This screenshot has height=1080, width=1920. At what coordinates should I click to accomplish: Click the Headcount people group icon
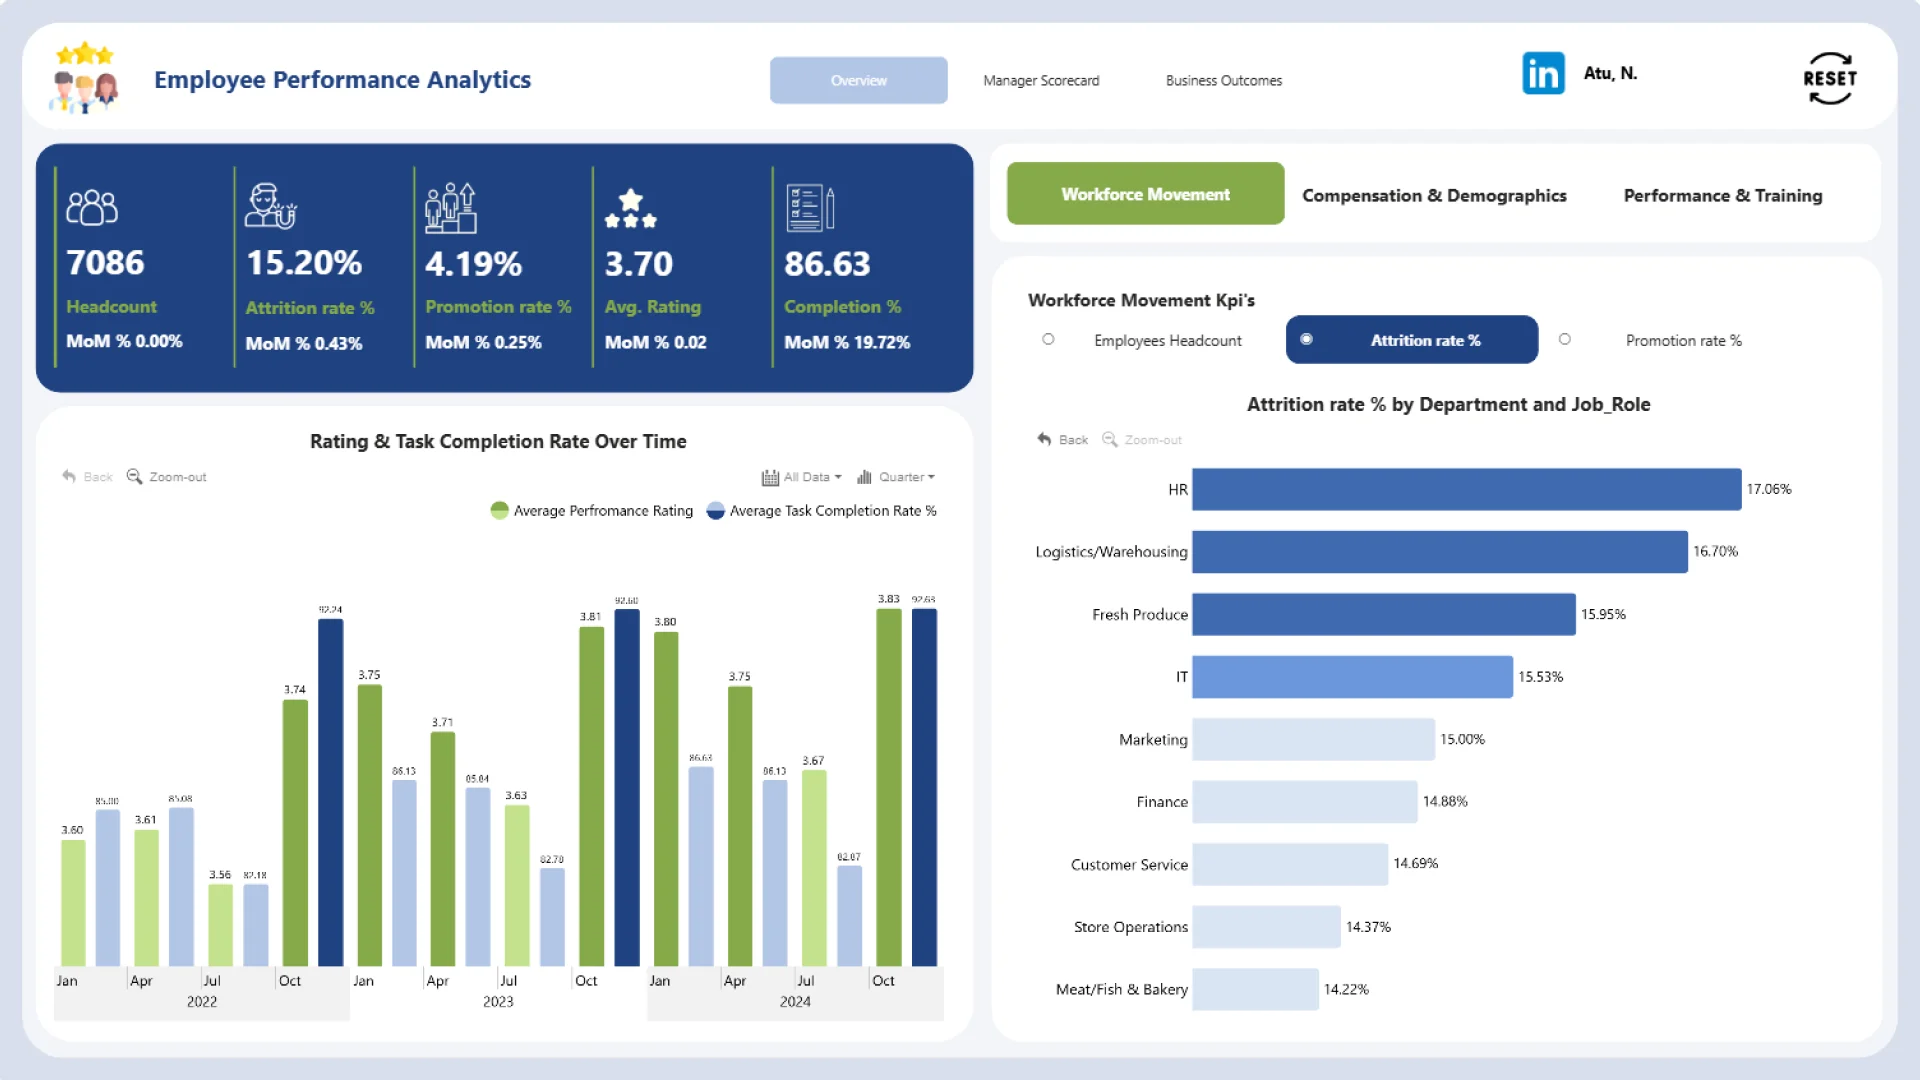(92, 207)
